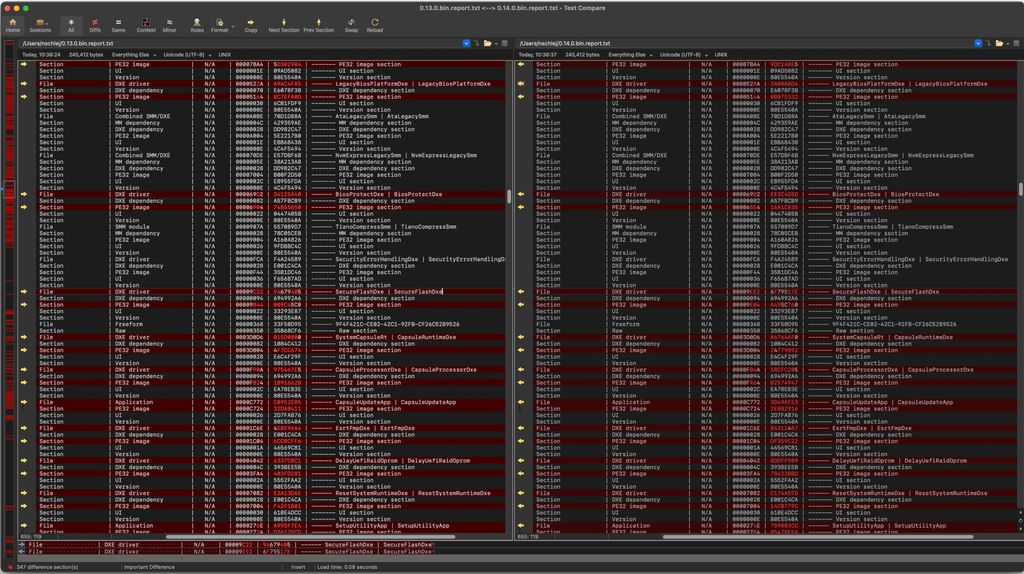This screenshot has height=574, width=1024.
Task: Click copy arrow on left CapsuleProcessorDxe row
Action: tap(24, 370)
